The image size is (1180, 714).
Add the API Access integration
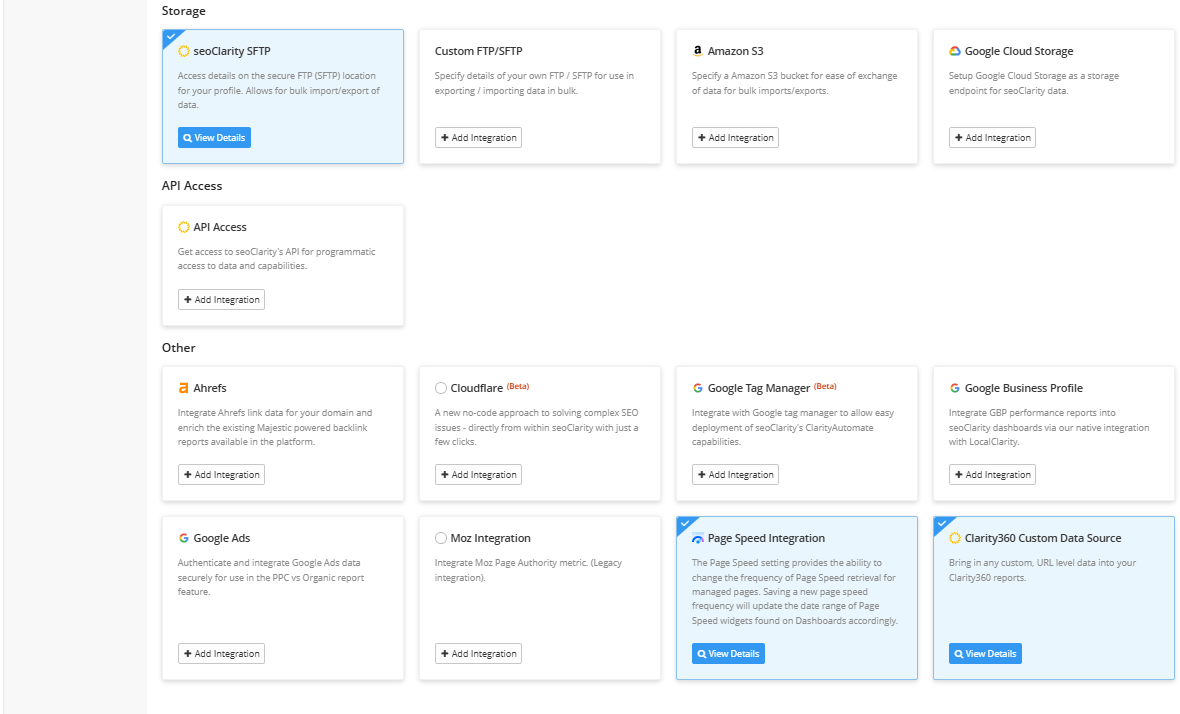[x=221, y=300]
